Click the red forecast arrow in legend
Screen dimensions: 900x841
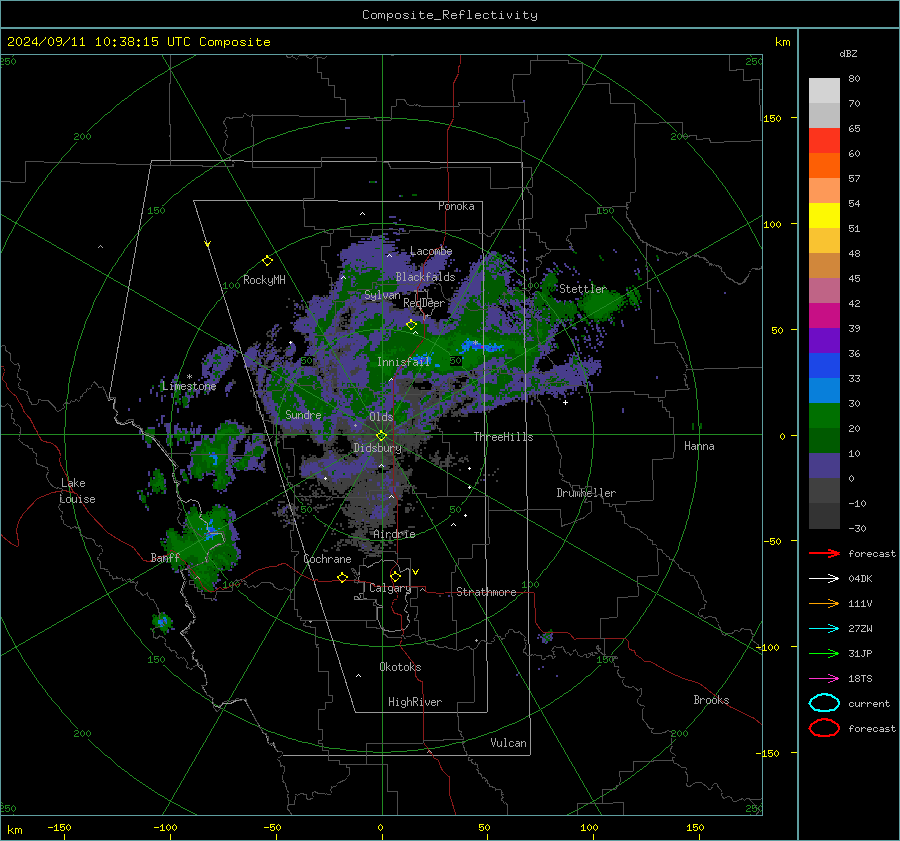click(x=824, y=553)
